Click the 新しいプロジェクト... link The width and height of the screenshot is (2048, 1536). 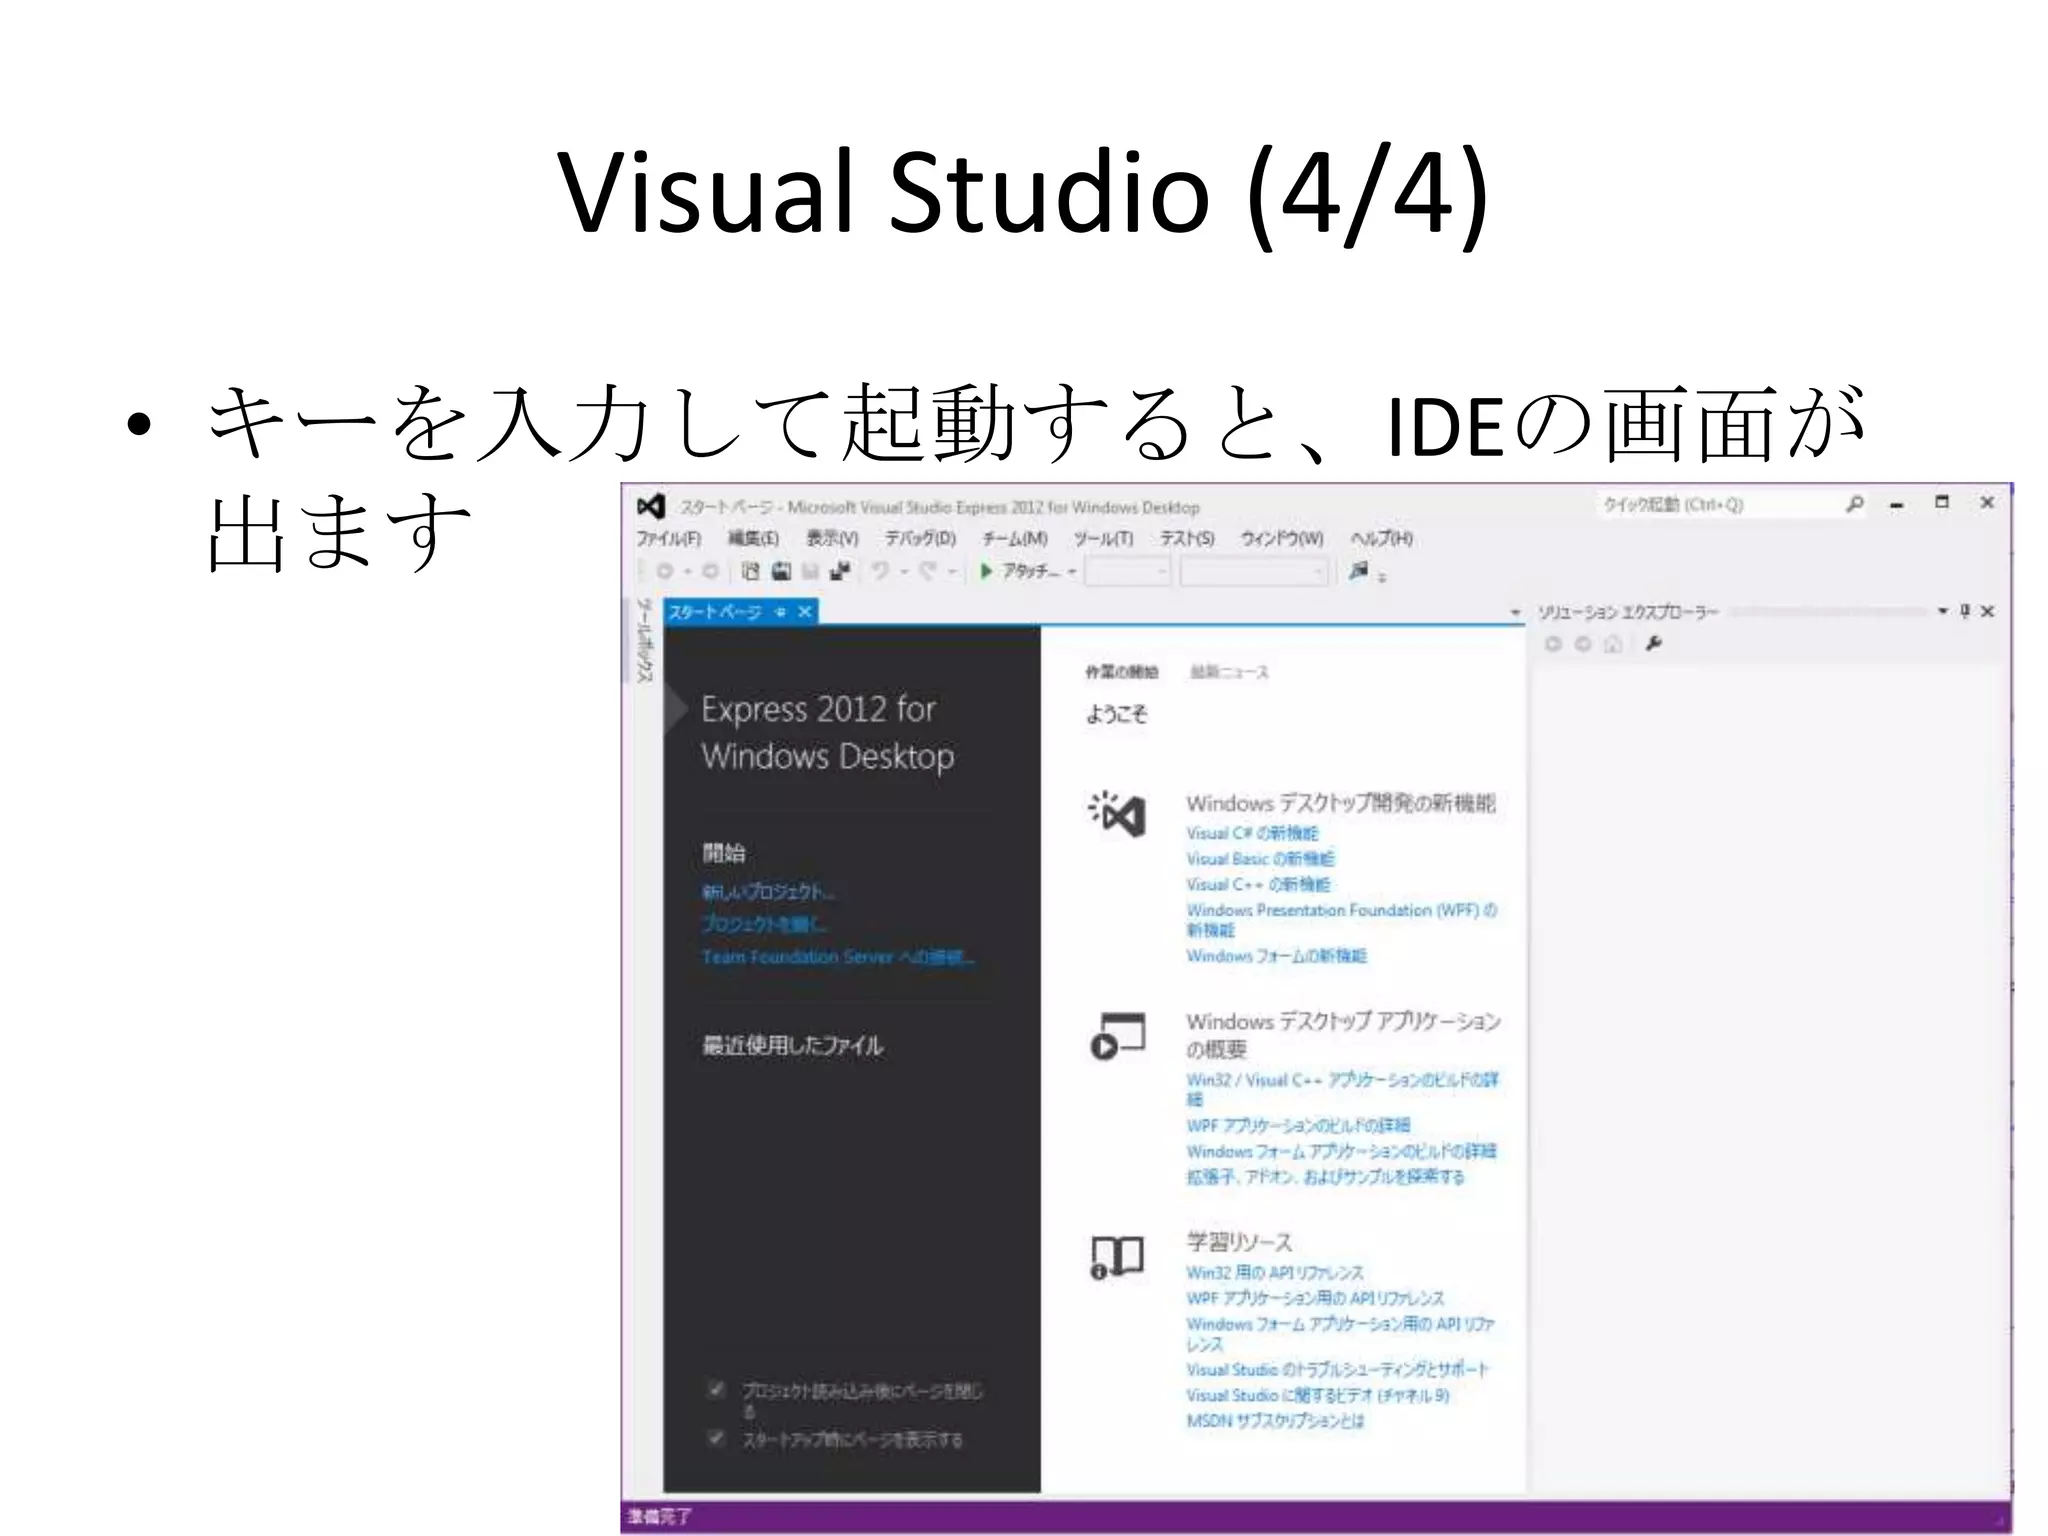[x=768, y=891]
